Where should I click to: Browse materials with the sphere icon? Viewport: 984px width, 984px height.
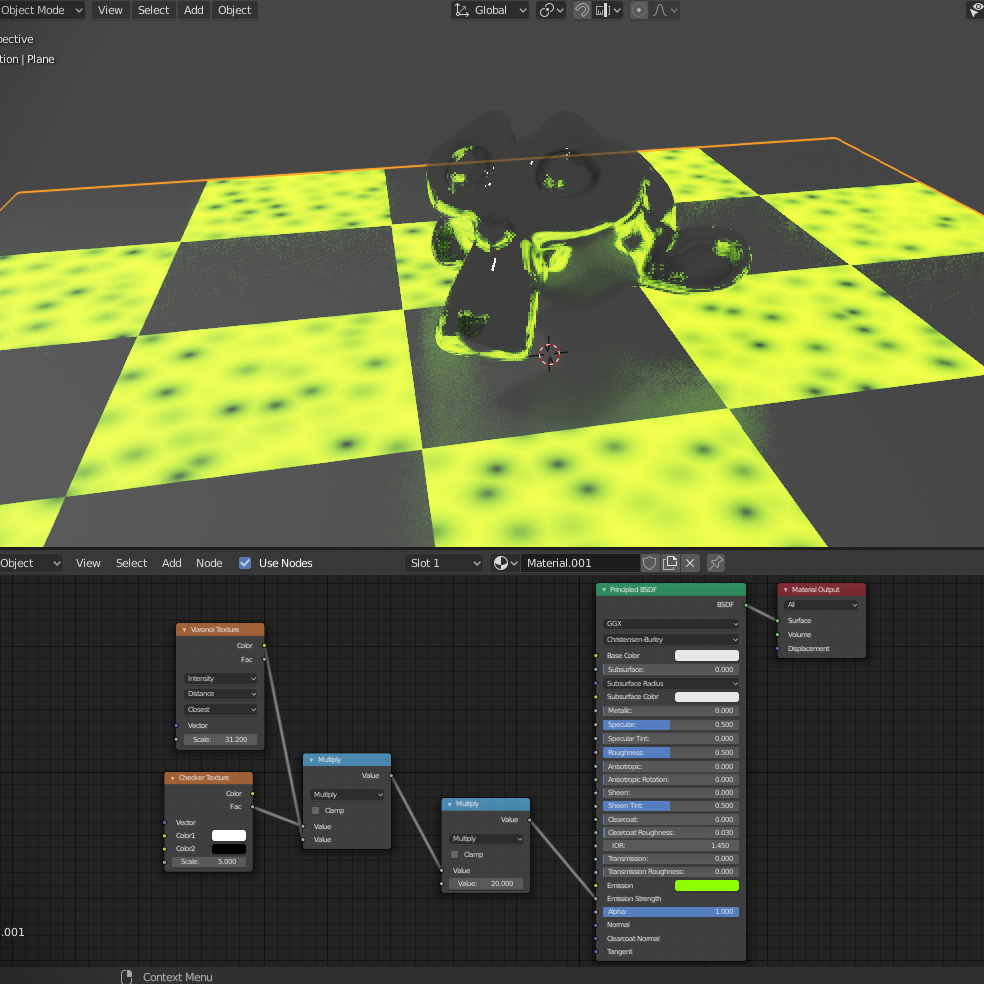(x=505, y=563)
